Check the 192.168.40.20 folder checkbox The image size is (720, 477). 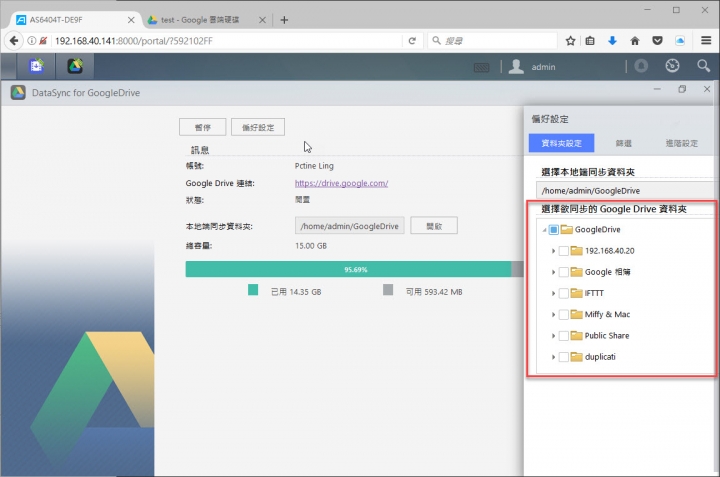pos(563,251)
